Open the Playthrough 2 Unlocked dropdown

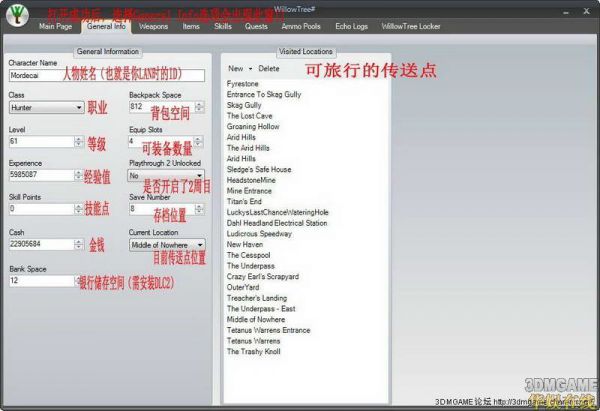[x=199, y=175]
